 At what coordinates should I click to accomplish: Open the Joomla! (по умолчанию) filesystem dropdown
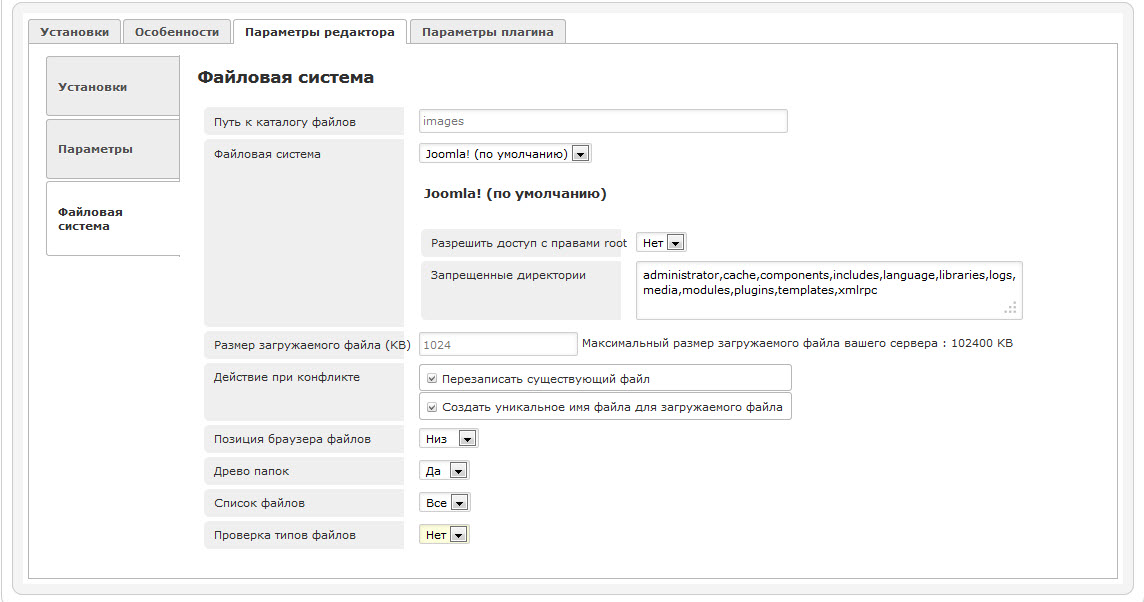(x=505, y=154)
